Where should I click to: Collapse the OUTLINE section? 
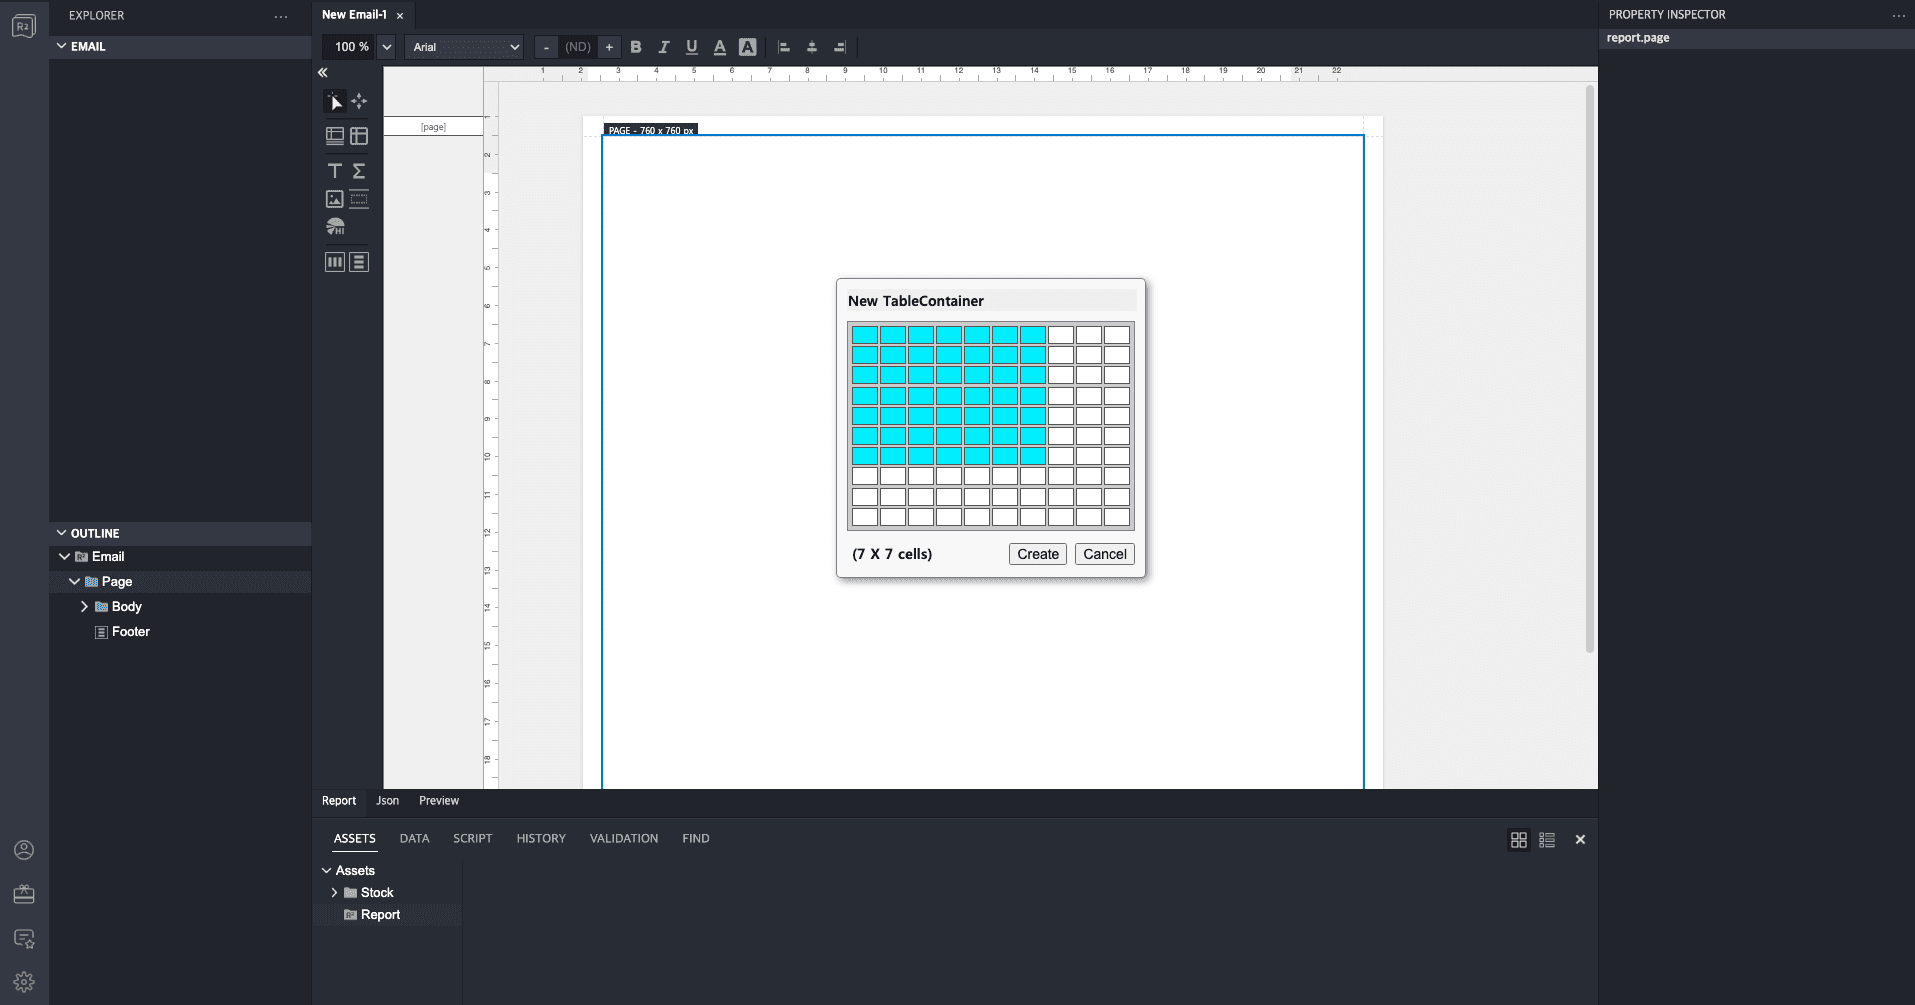62,533
